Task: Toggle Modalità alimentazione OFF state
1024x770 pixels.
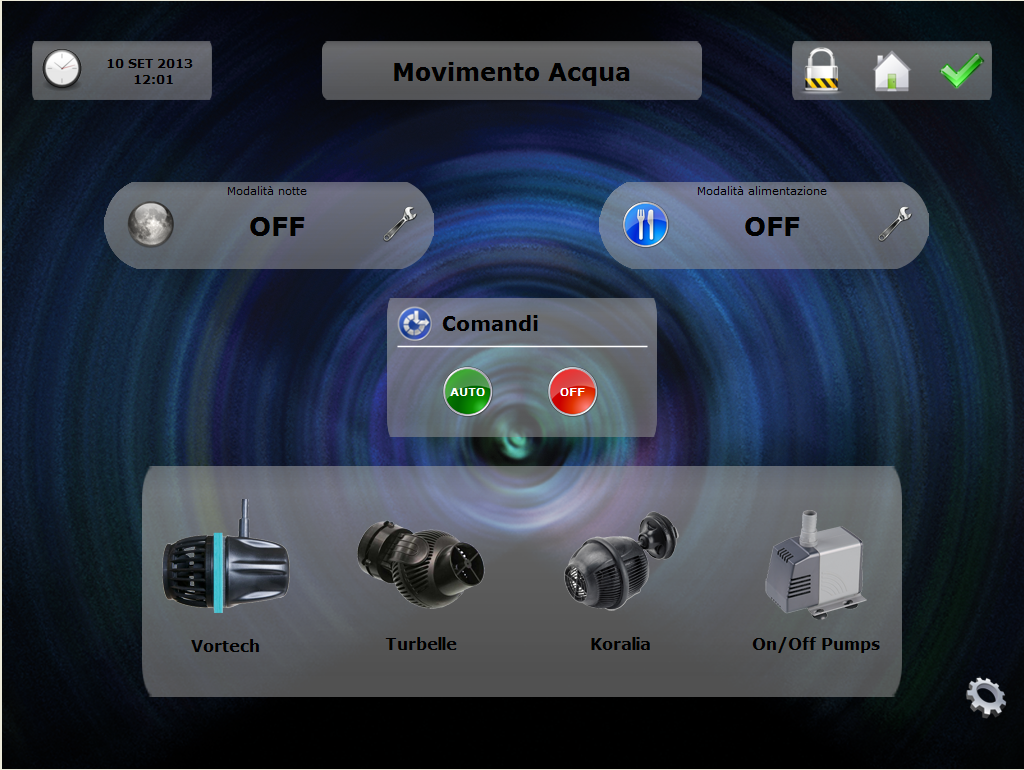Action: pos(772,227)
